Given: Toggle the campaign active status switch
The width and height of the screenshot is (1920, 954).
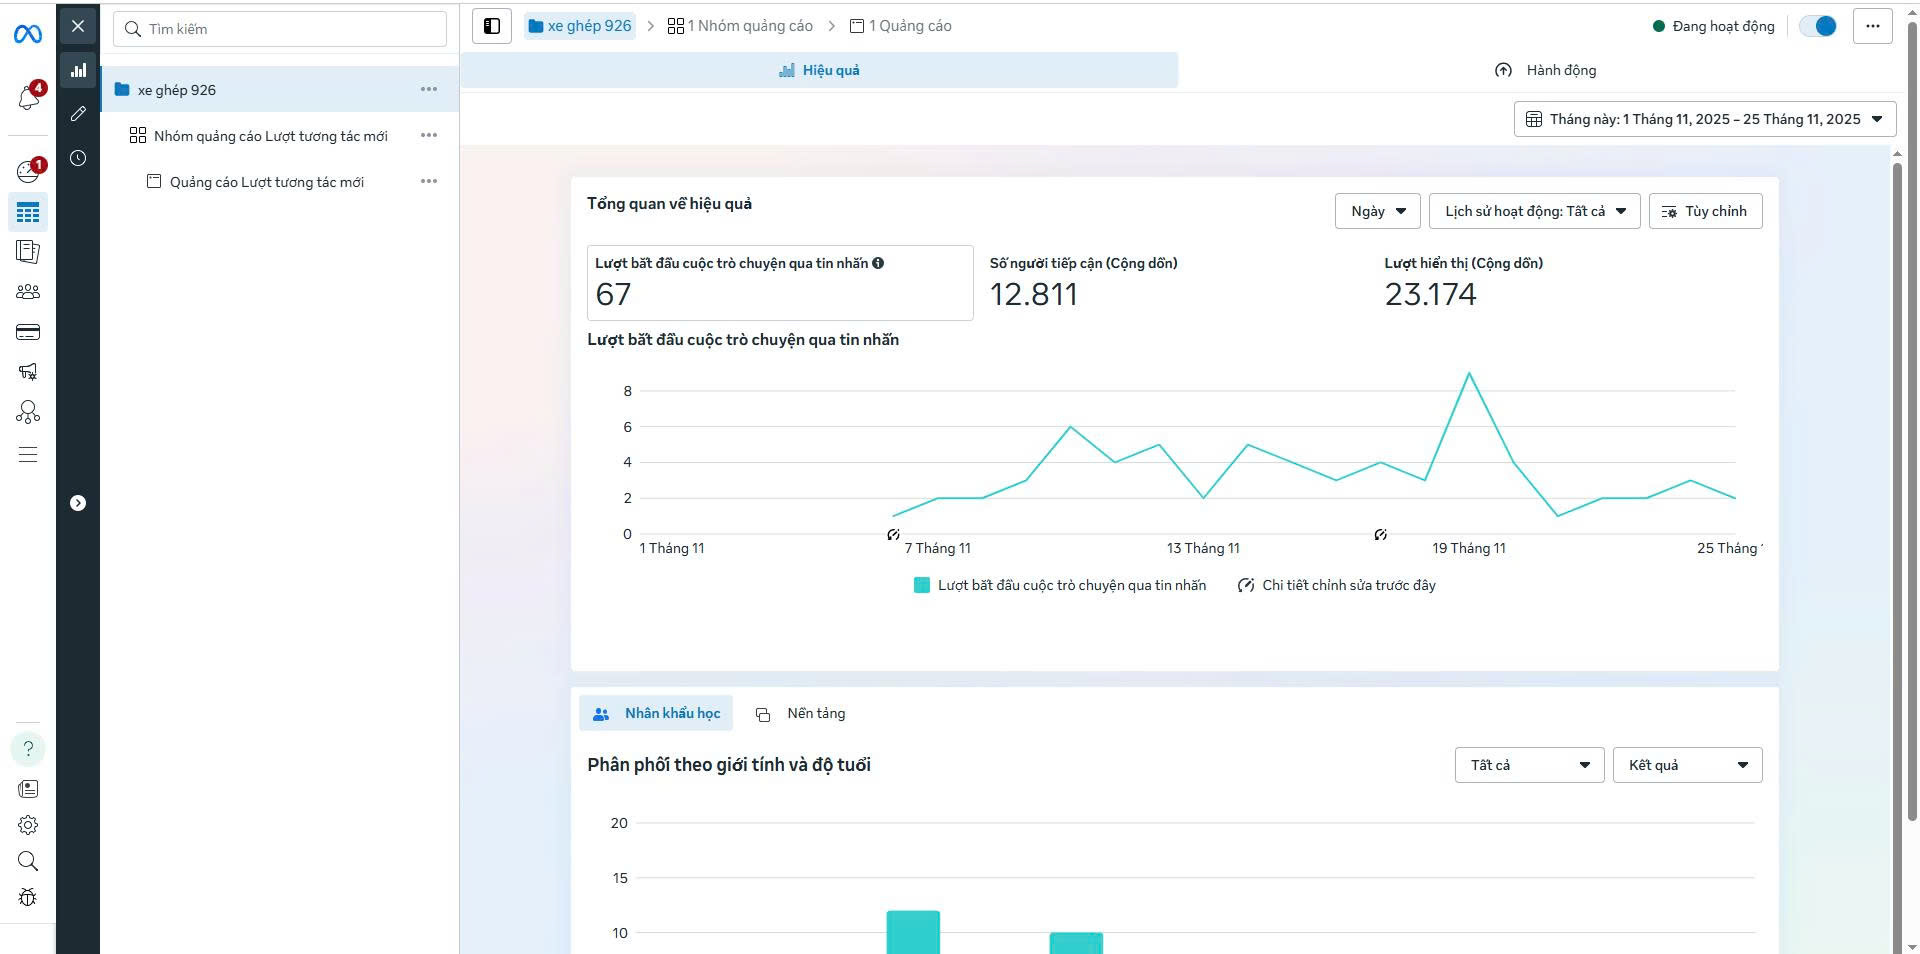Looking at the screenshot, I should point(1817,26).
